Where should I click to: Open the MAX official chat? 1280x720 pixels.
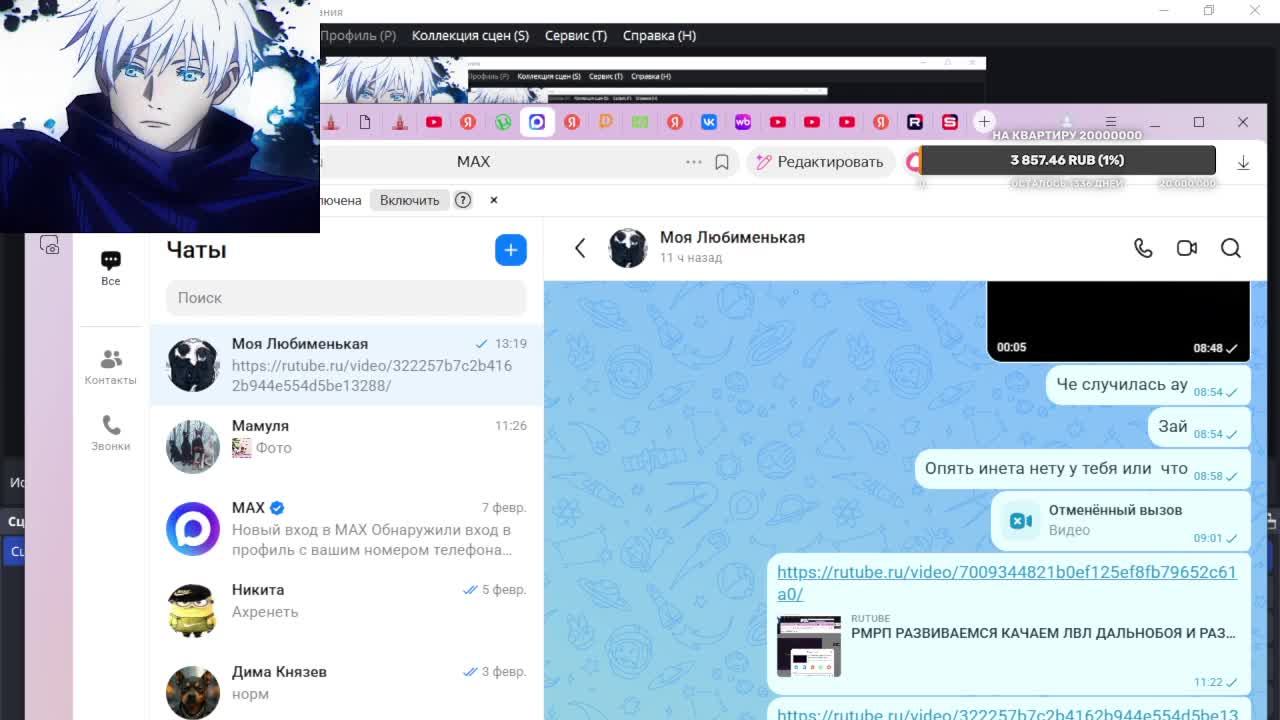tap(346, 528)
